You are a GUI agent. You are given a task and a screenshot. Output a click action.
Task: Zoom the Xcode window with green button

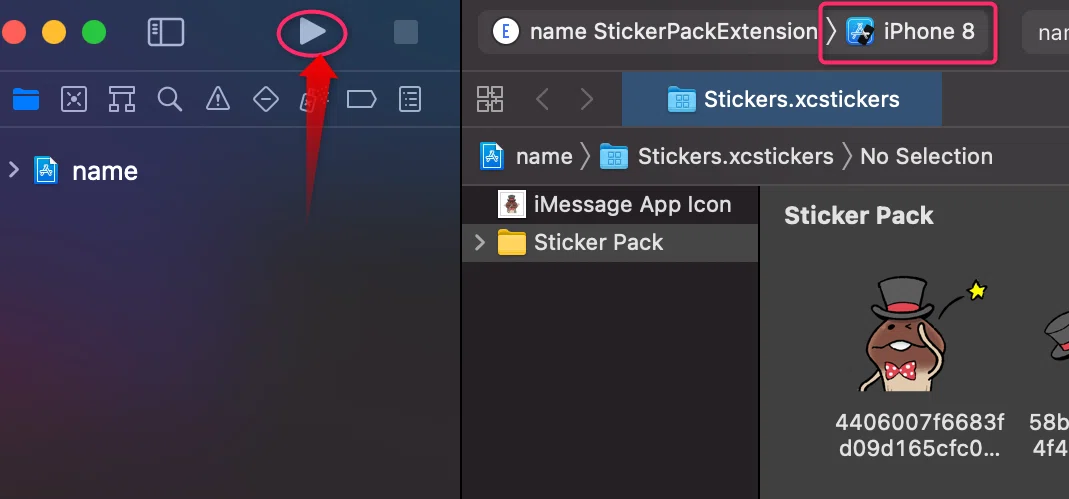(x=94, y=32)
